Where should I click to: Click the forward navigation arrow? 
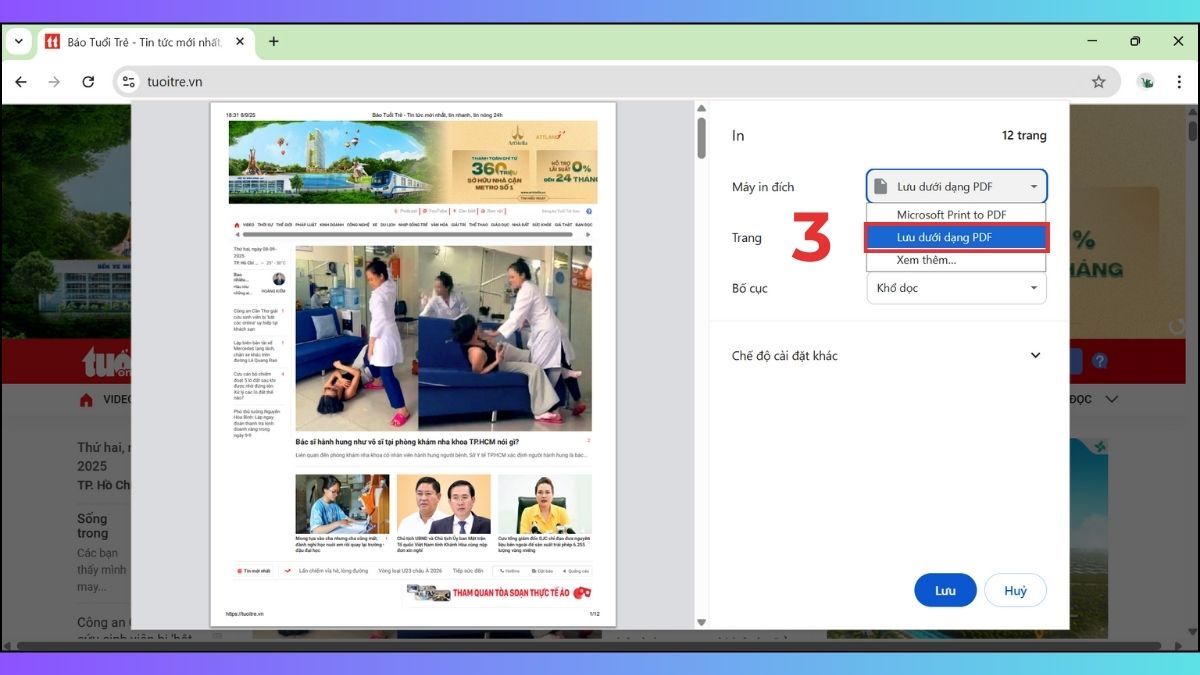click(x=54, y=82)
